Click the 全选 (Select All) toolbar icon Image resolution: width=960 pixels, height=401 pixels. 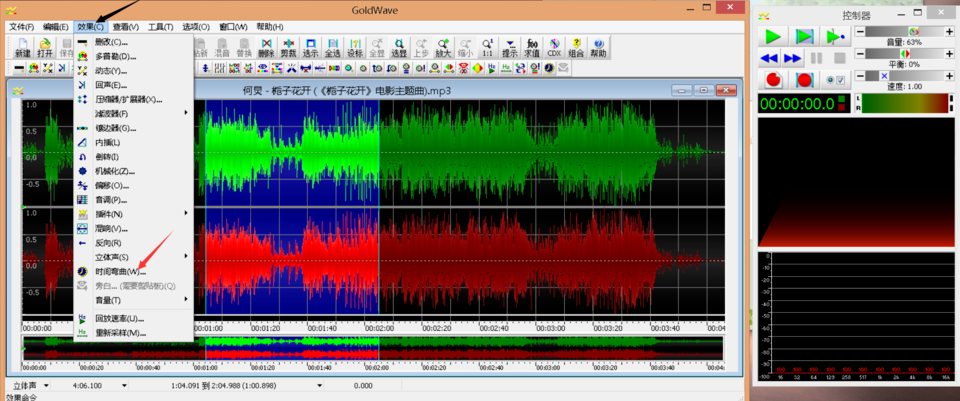click(333, 47)
